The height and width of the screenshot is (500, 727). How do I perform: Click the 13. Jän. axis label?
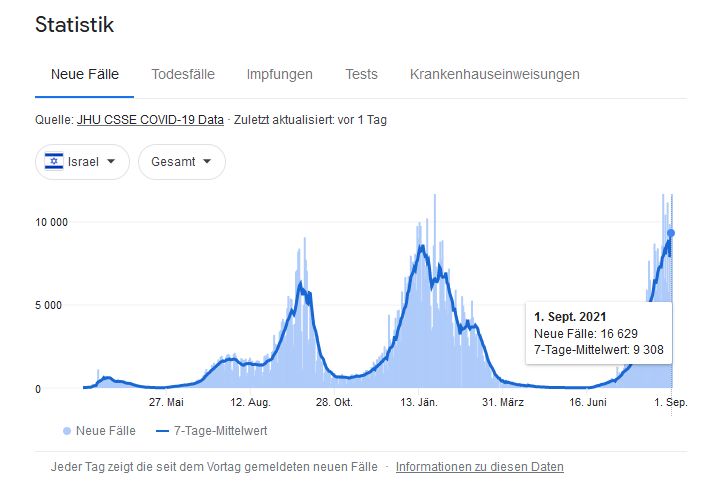click(x=421, y=403)
